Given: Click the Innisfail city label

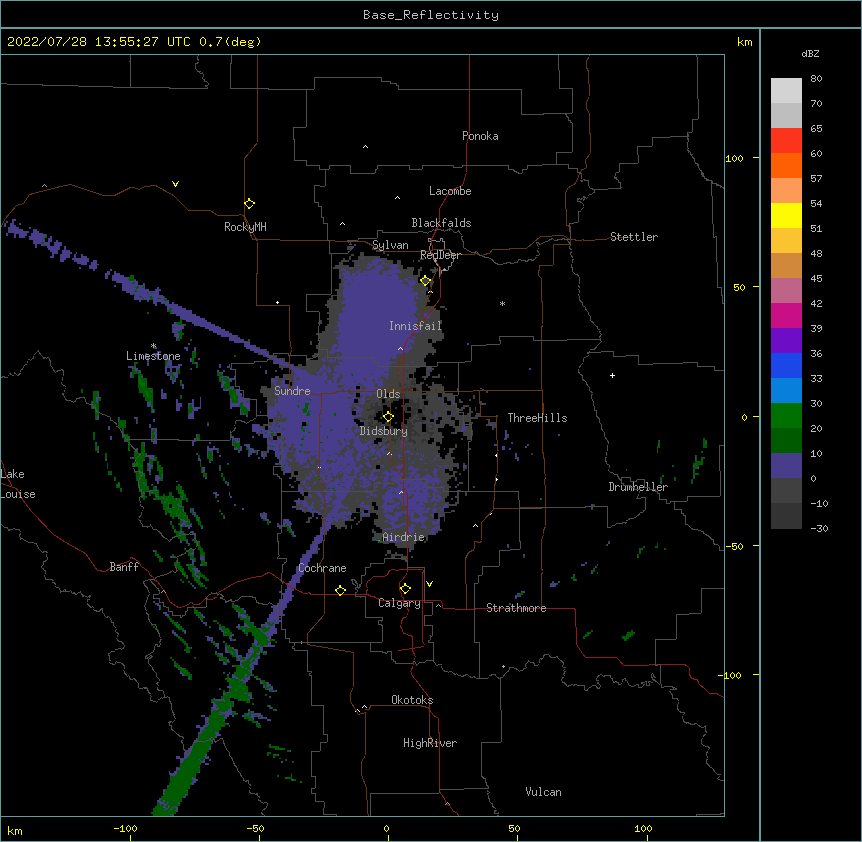Looking at the screenshot, I should click(415, 326).
